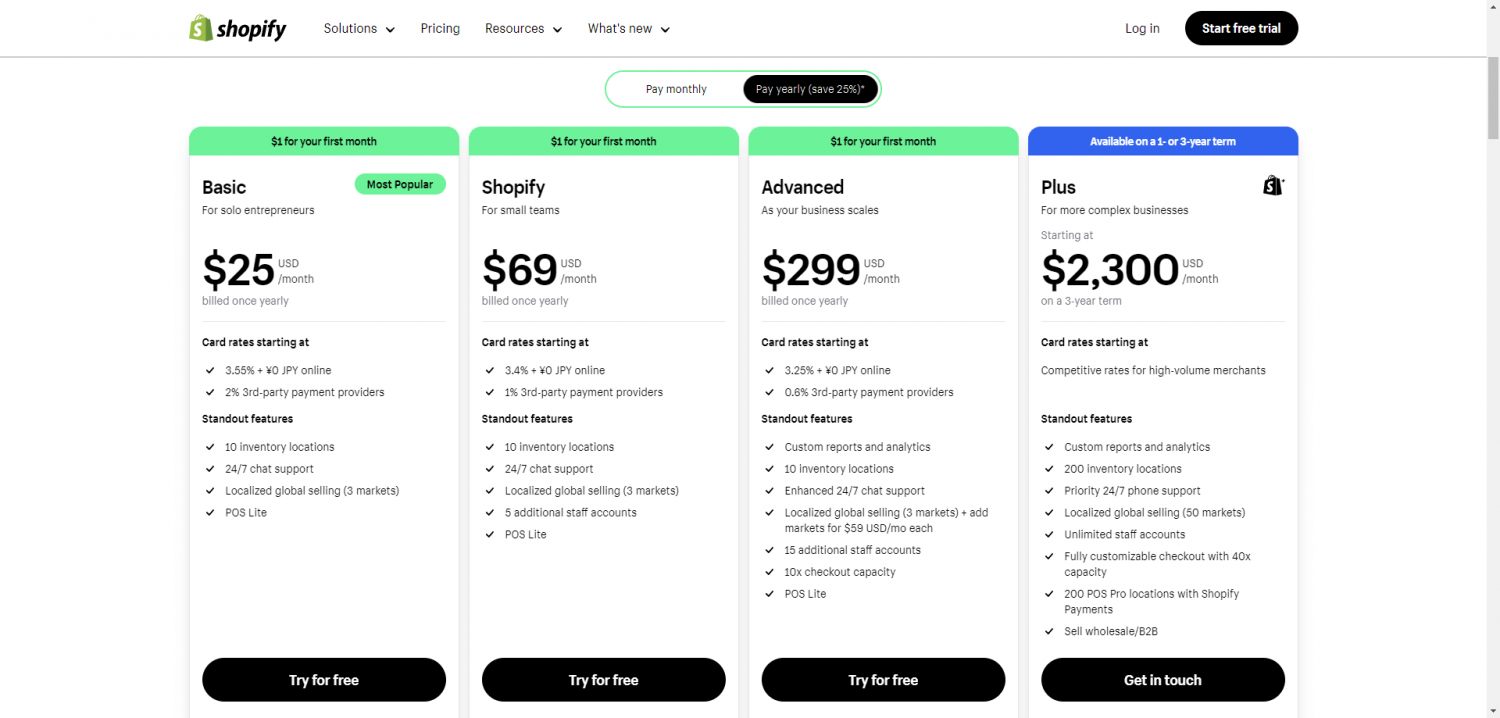This screenshot has width=1500, height=718.
Task: Click the Shopify Plus bag icon
Action: point(1273,185)
